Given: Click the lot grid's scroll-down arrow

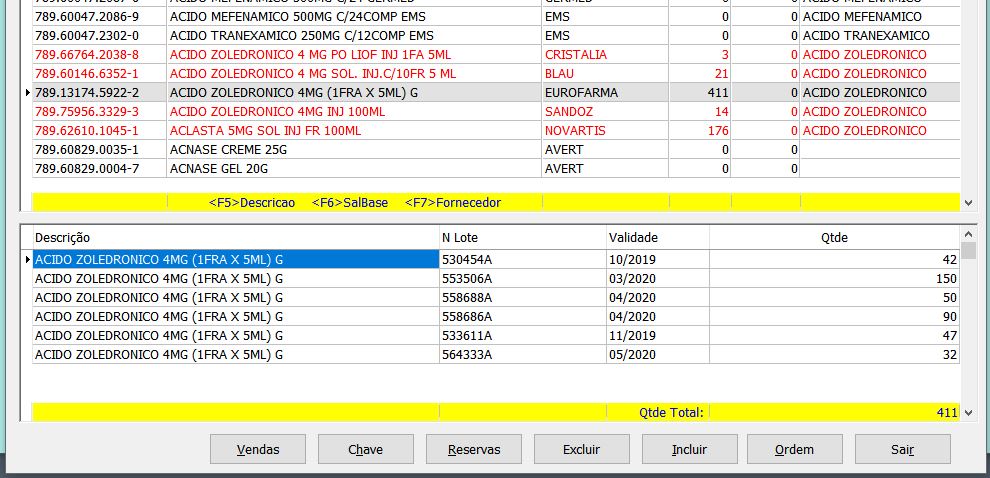Looking at the screenshot, I should 967,412.
